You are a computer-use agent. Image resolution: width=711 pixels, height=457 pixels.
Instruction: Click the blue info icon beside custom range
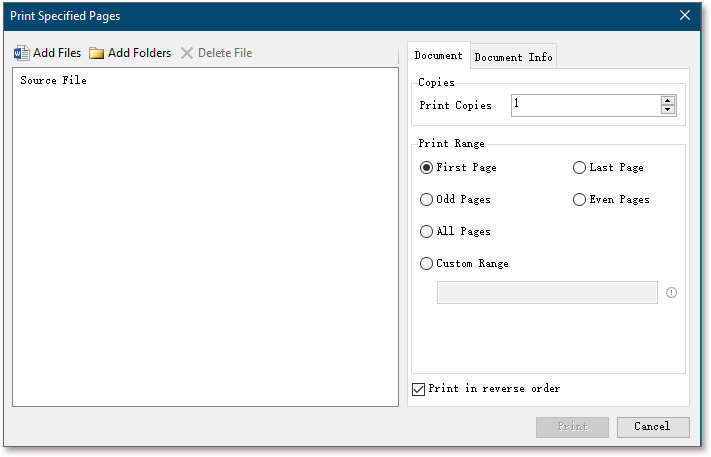[x=671, y=292]
